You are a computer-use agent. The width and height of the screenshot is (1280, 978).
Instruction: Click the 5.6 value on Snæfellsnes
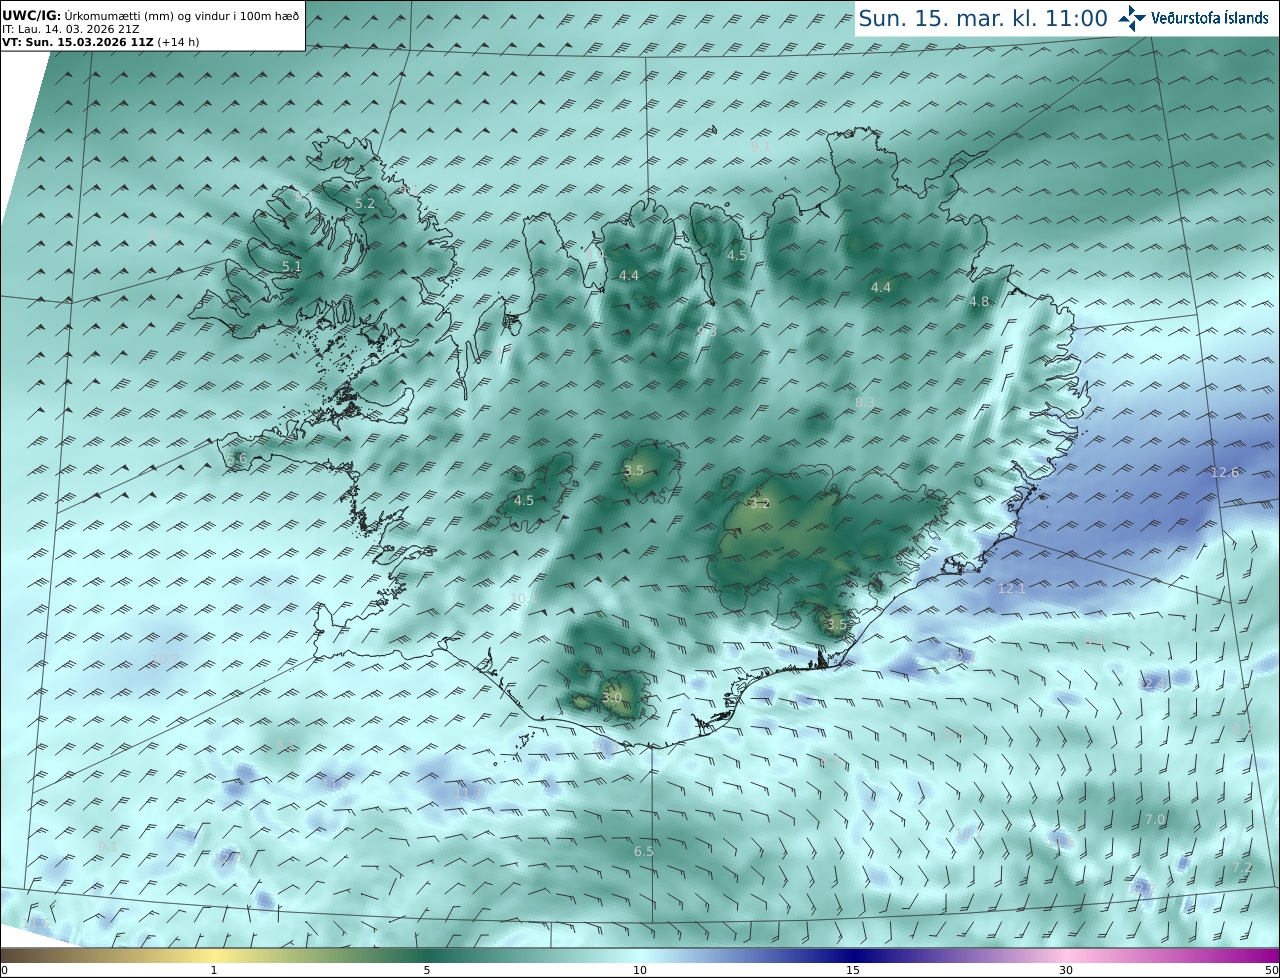pyautogui.click(x=237, y=459)
